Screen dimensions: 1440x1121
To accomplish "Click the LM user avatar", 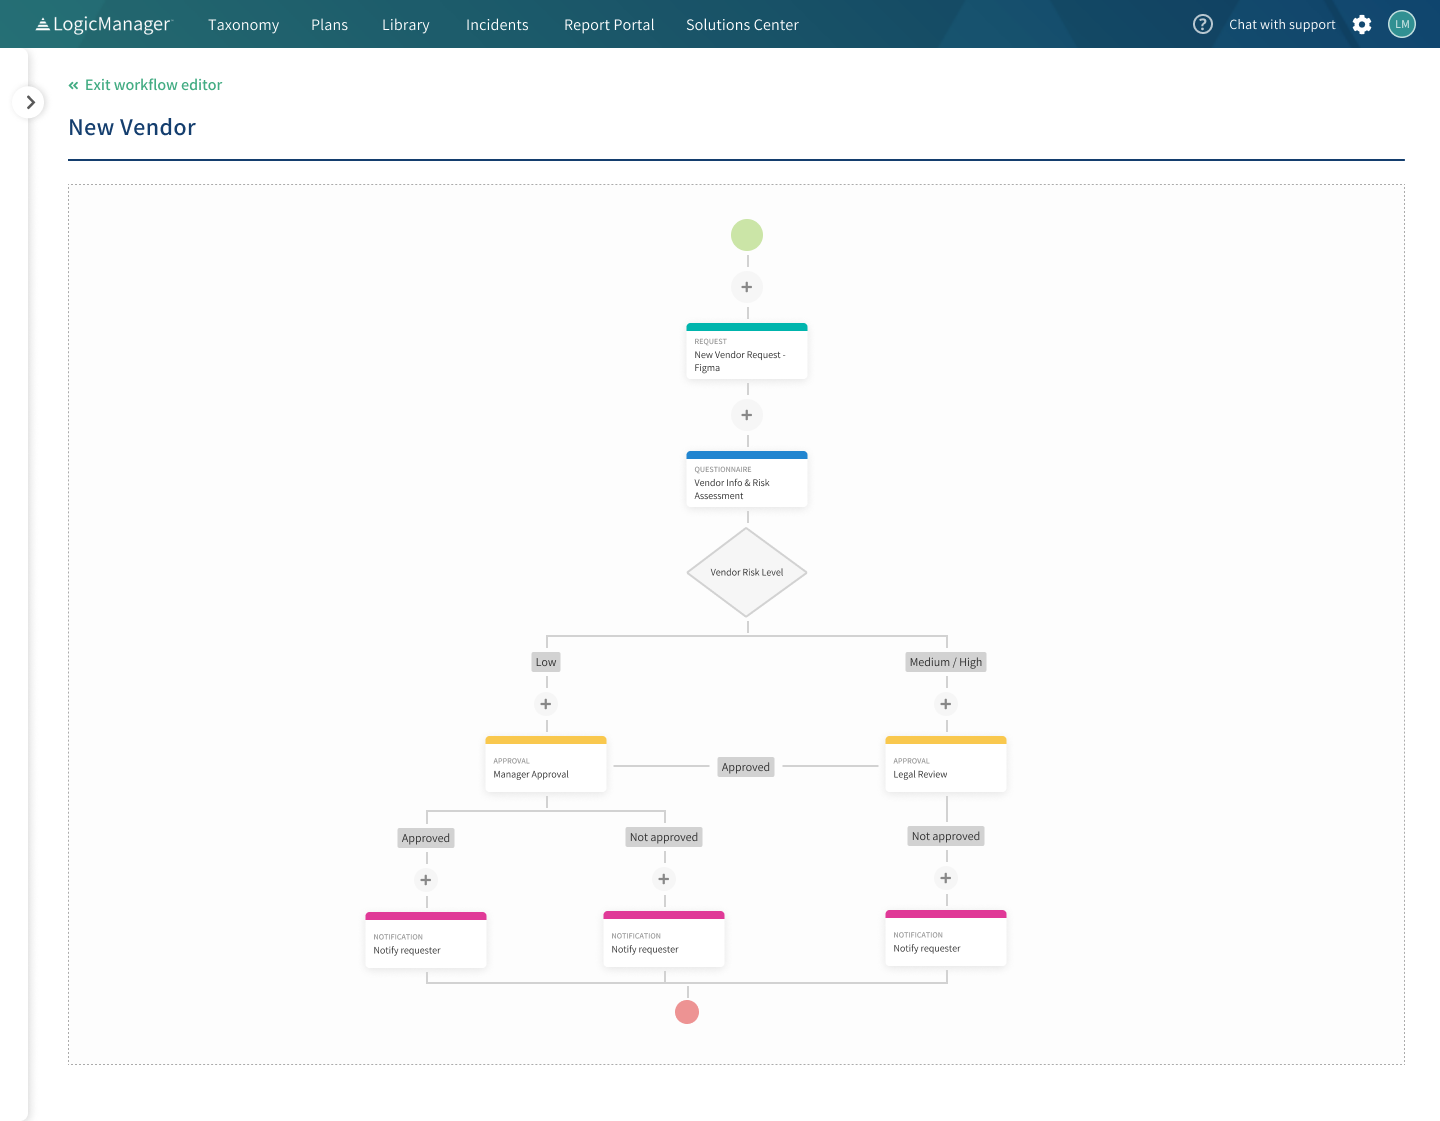I will click(1401, 24).
